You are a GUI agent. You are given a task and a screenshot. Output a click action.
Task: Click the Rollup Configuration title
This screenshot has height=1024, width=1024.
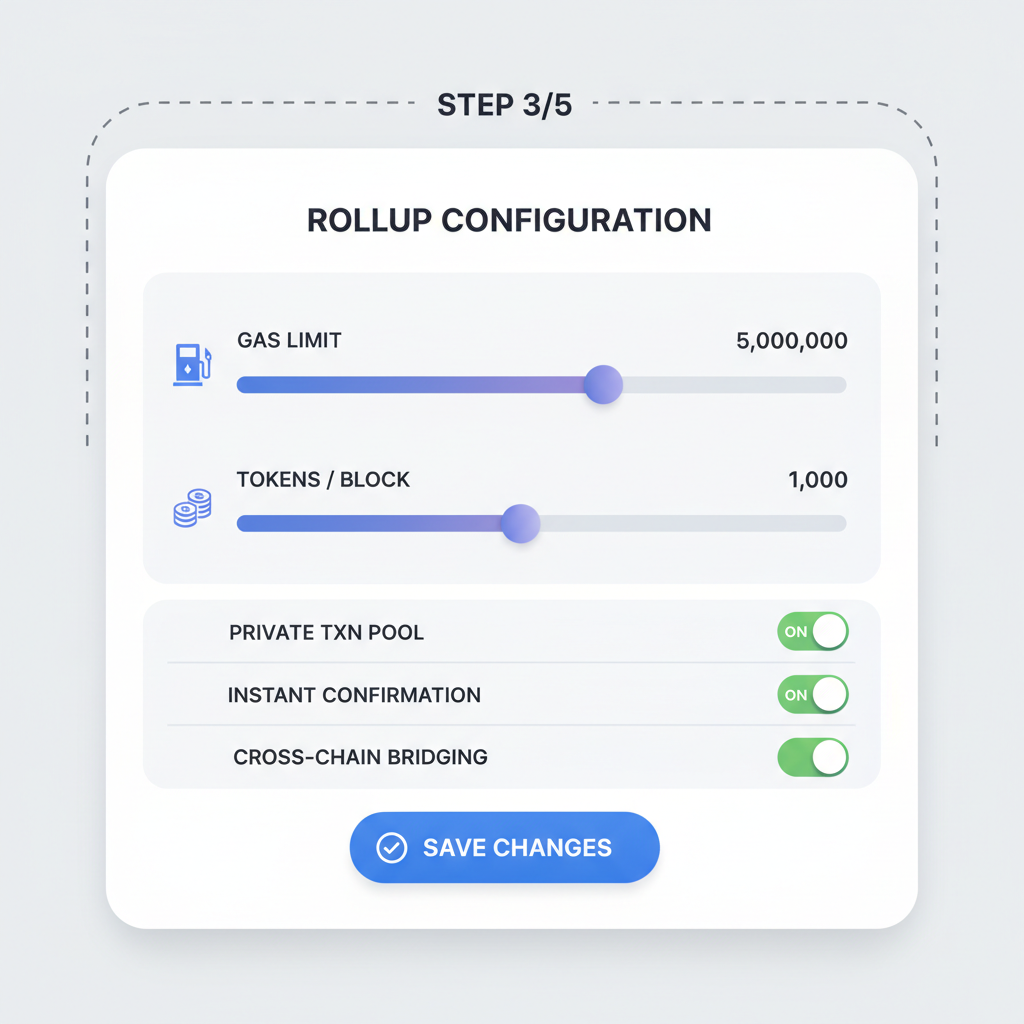pyautogui.click(x=508, y=220)
